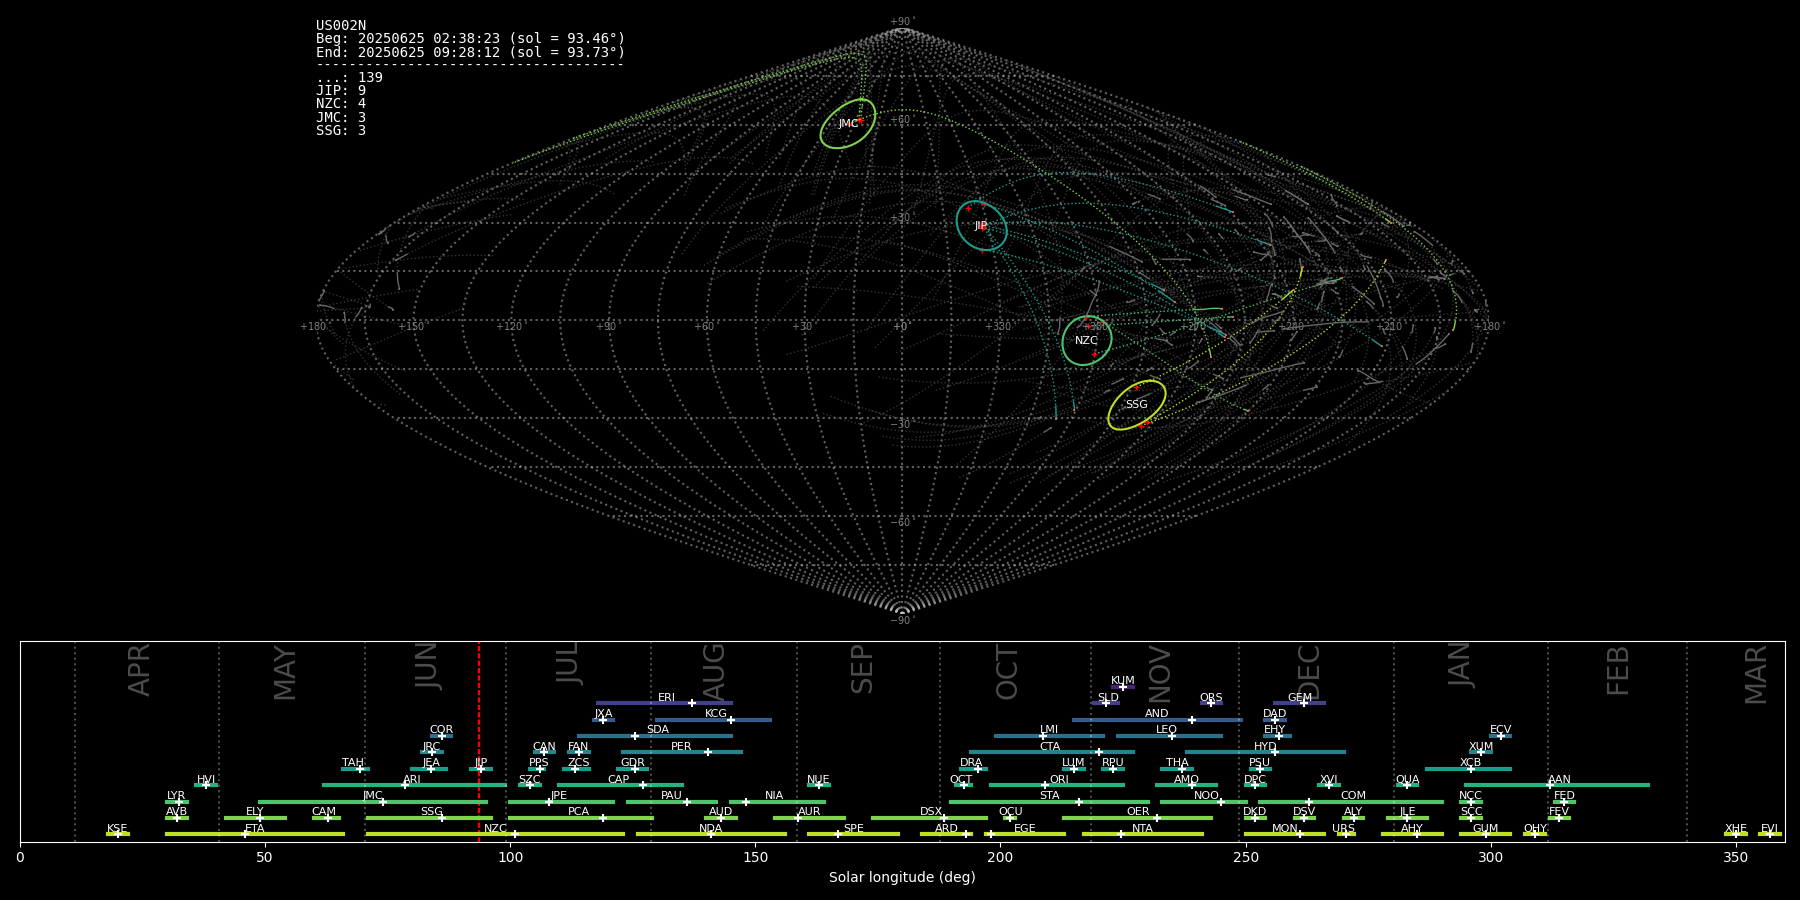Click the SLD shower label in timeline

(x=1108, y=698)
